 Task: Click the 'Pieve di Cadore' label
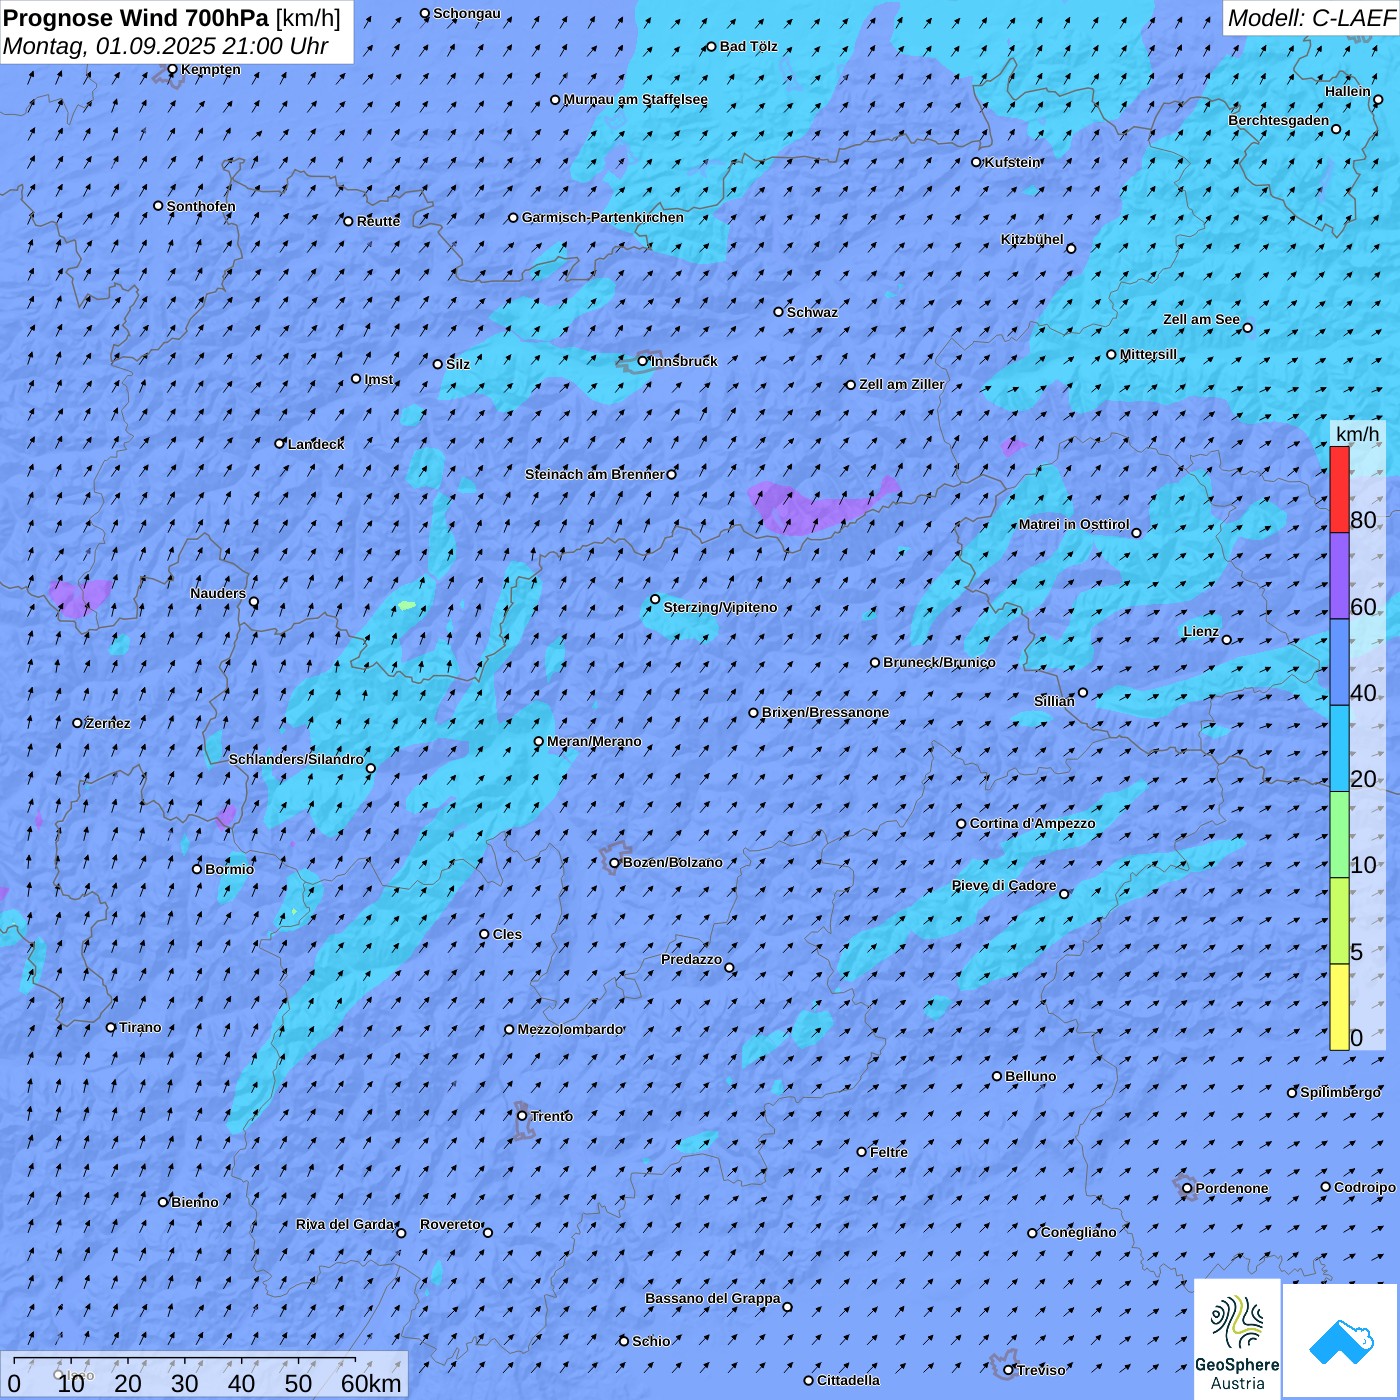[1004, 885]
